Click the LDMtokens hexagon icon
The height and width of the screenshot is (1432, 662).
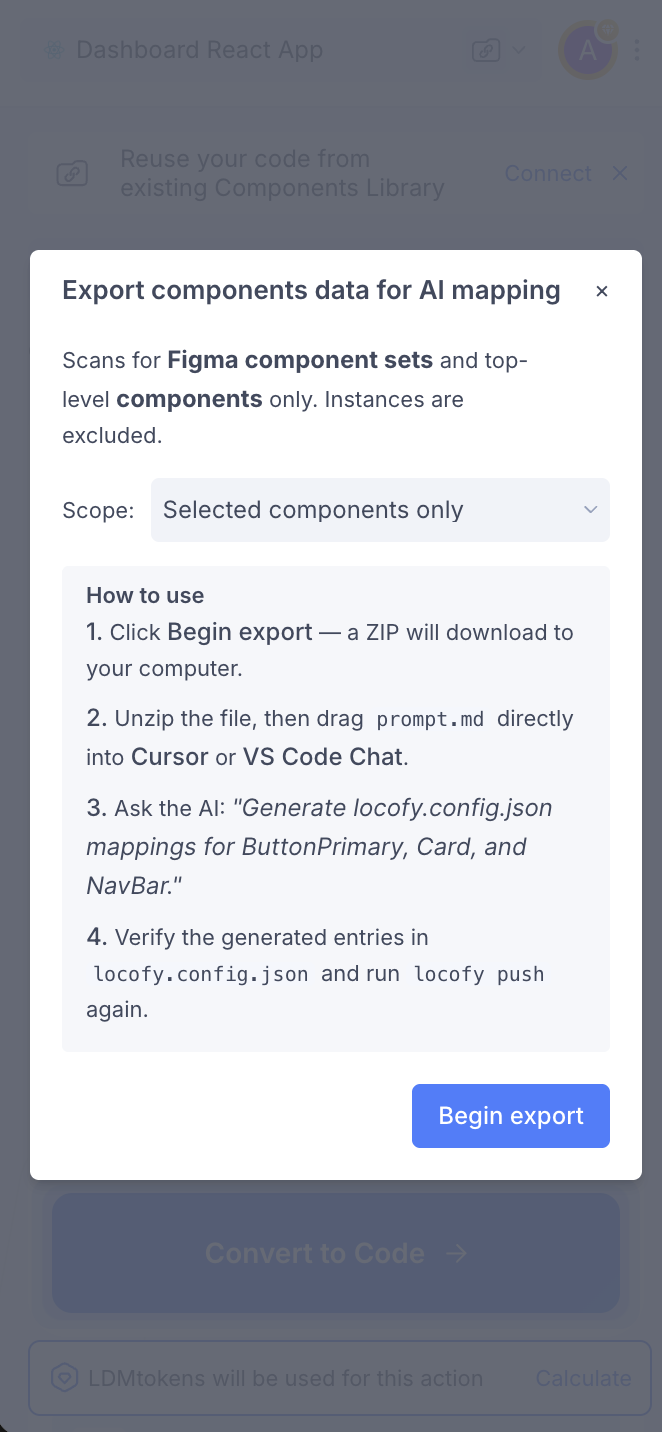pos(64,1378)
